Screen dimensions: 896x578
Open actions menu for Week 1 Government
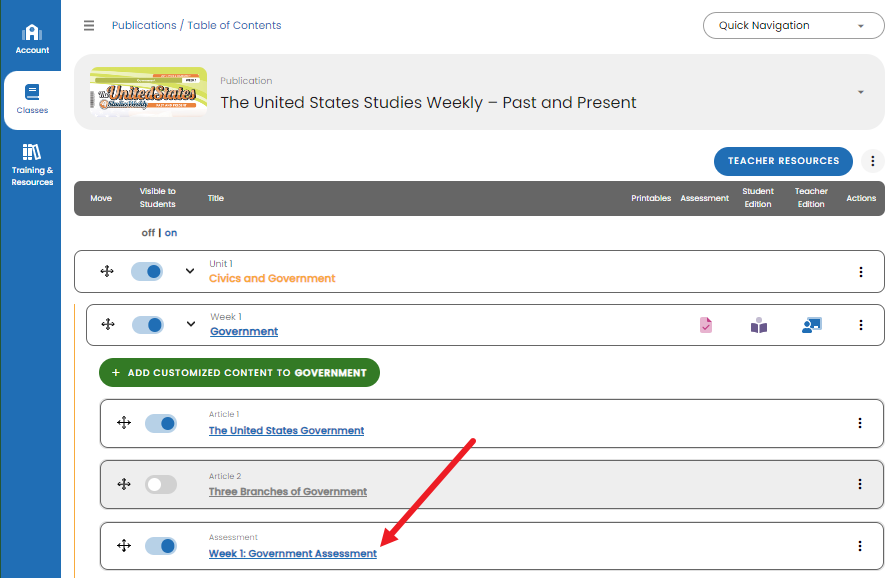click(861, 325)
